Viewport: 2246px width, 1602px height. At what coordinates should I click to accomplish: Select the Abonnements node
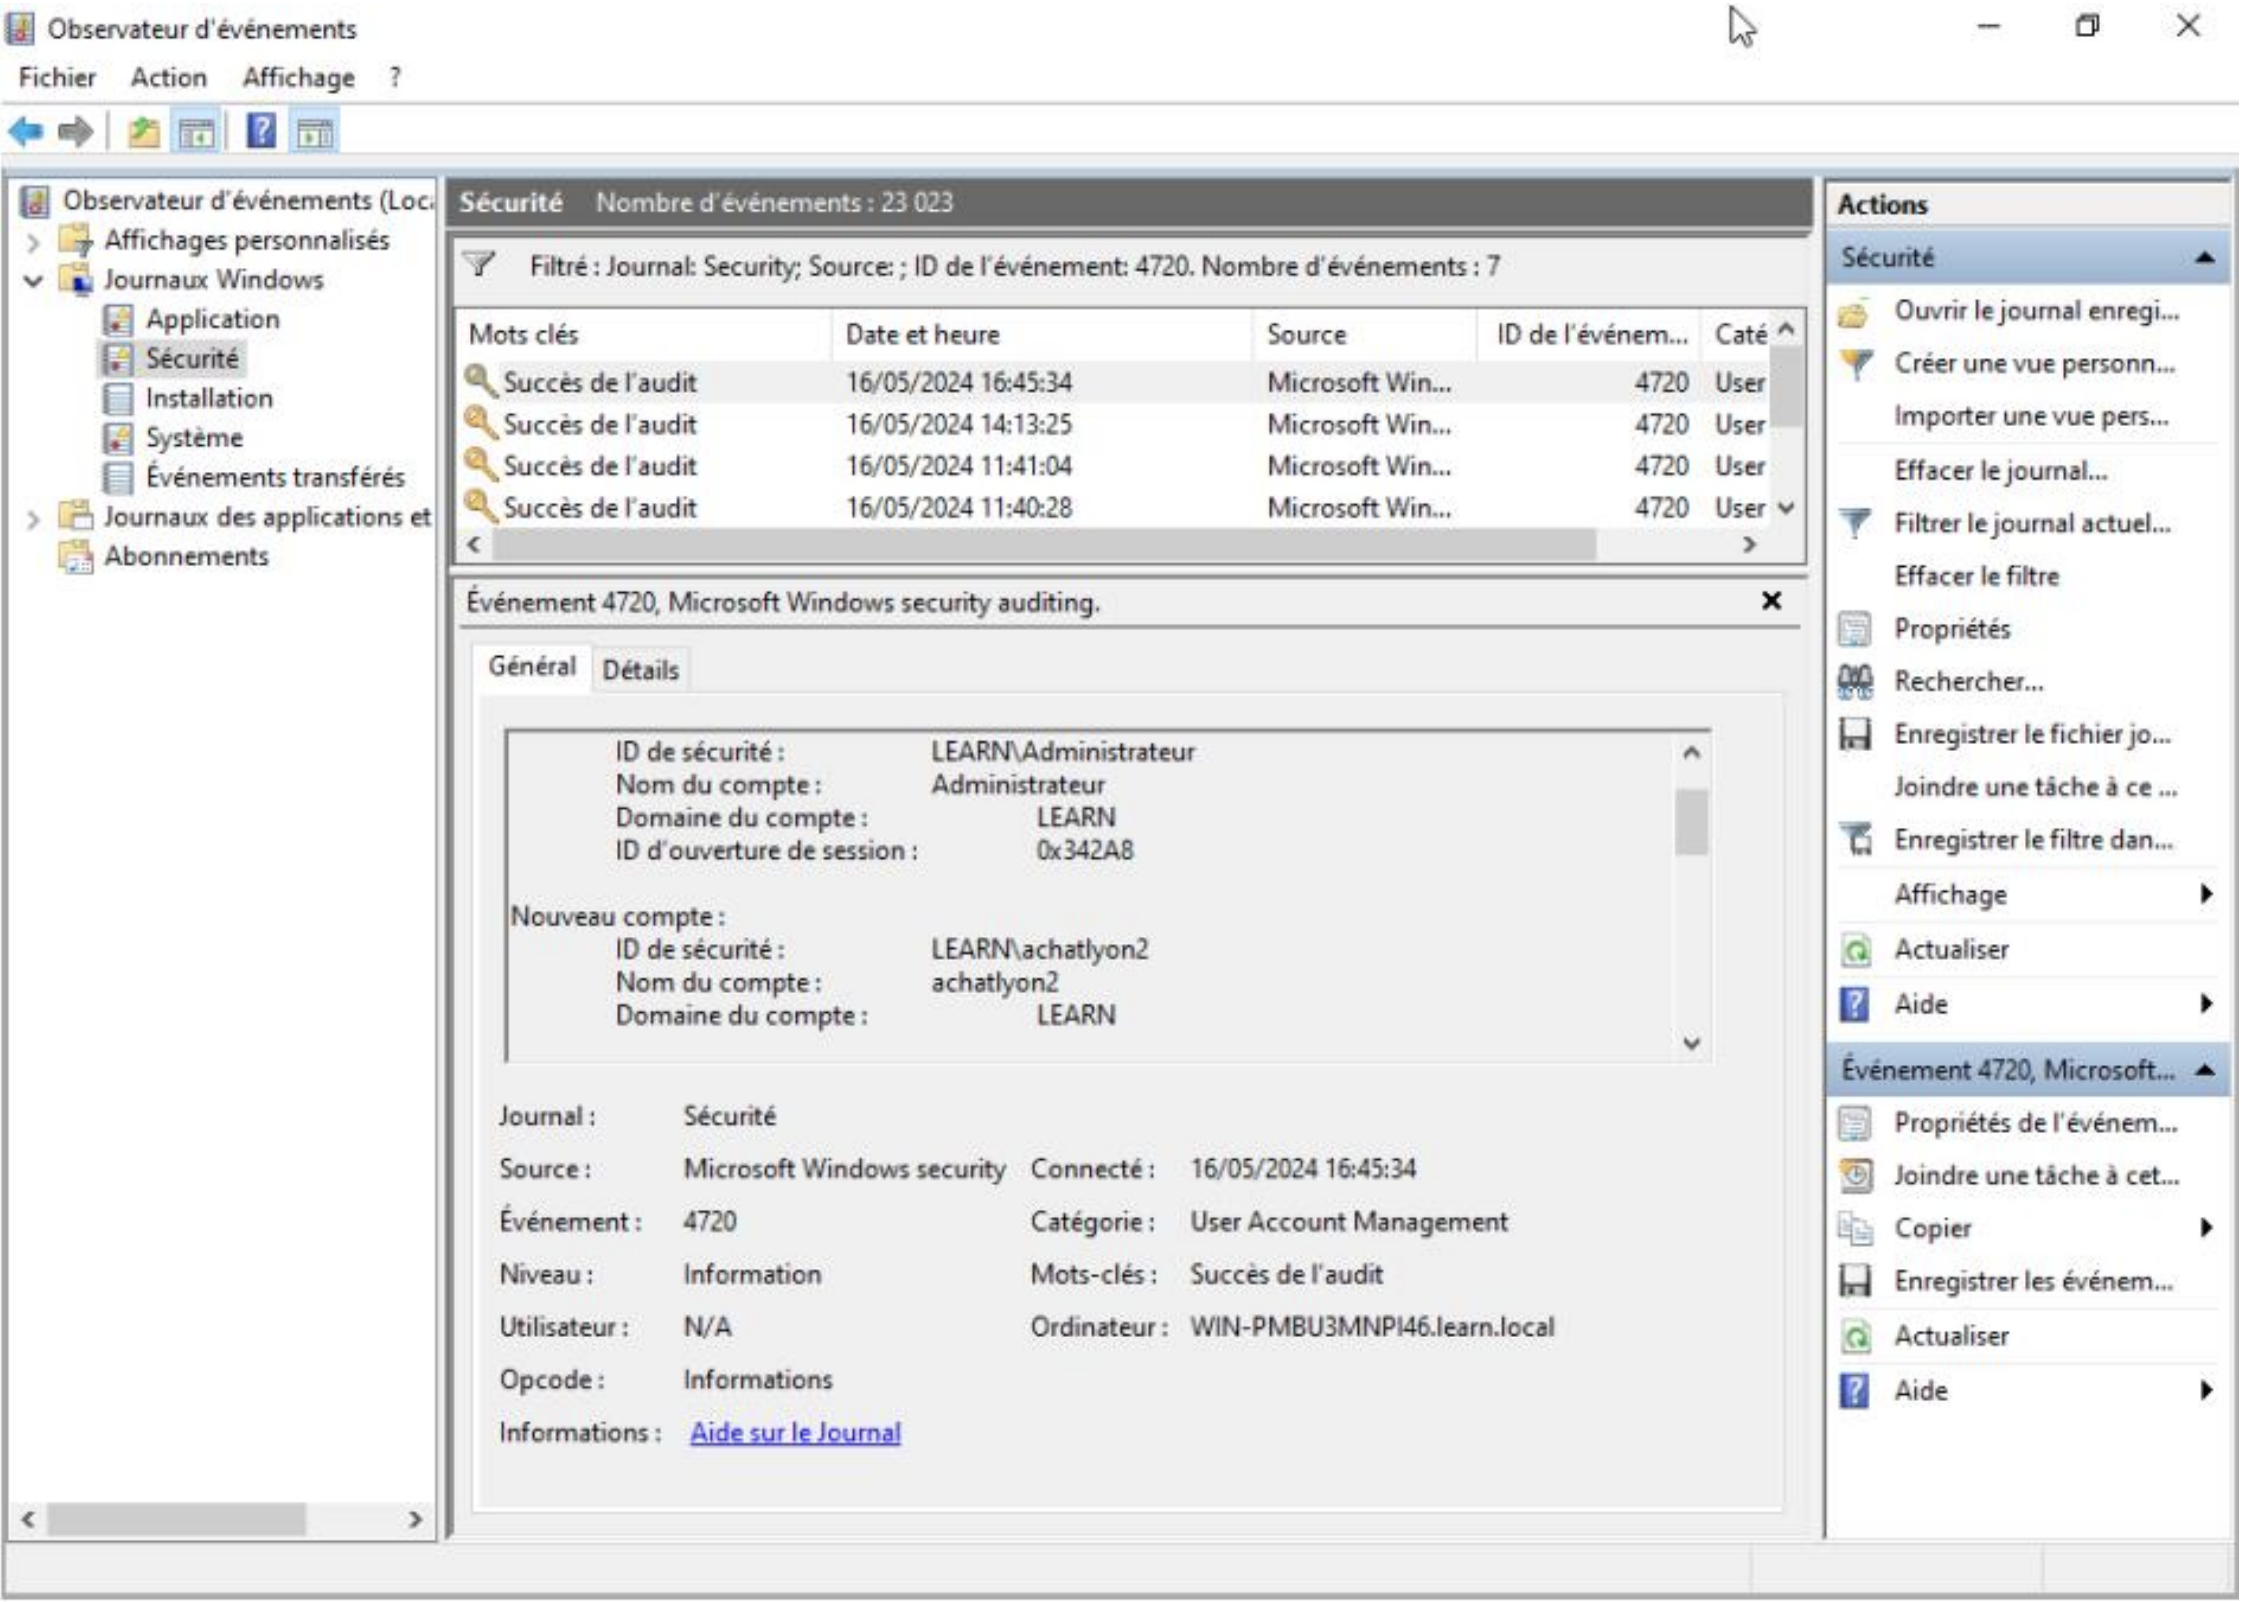click(186, 556)
